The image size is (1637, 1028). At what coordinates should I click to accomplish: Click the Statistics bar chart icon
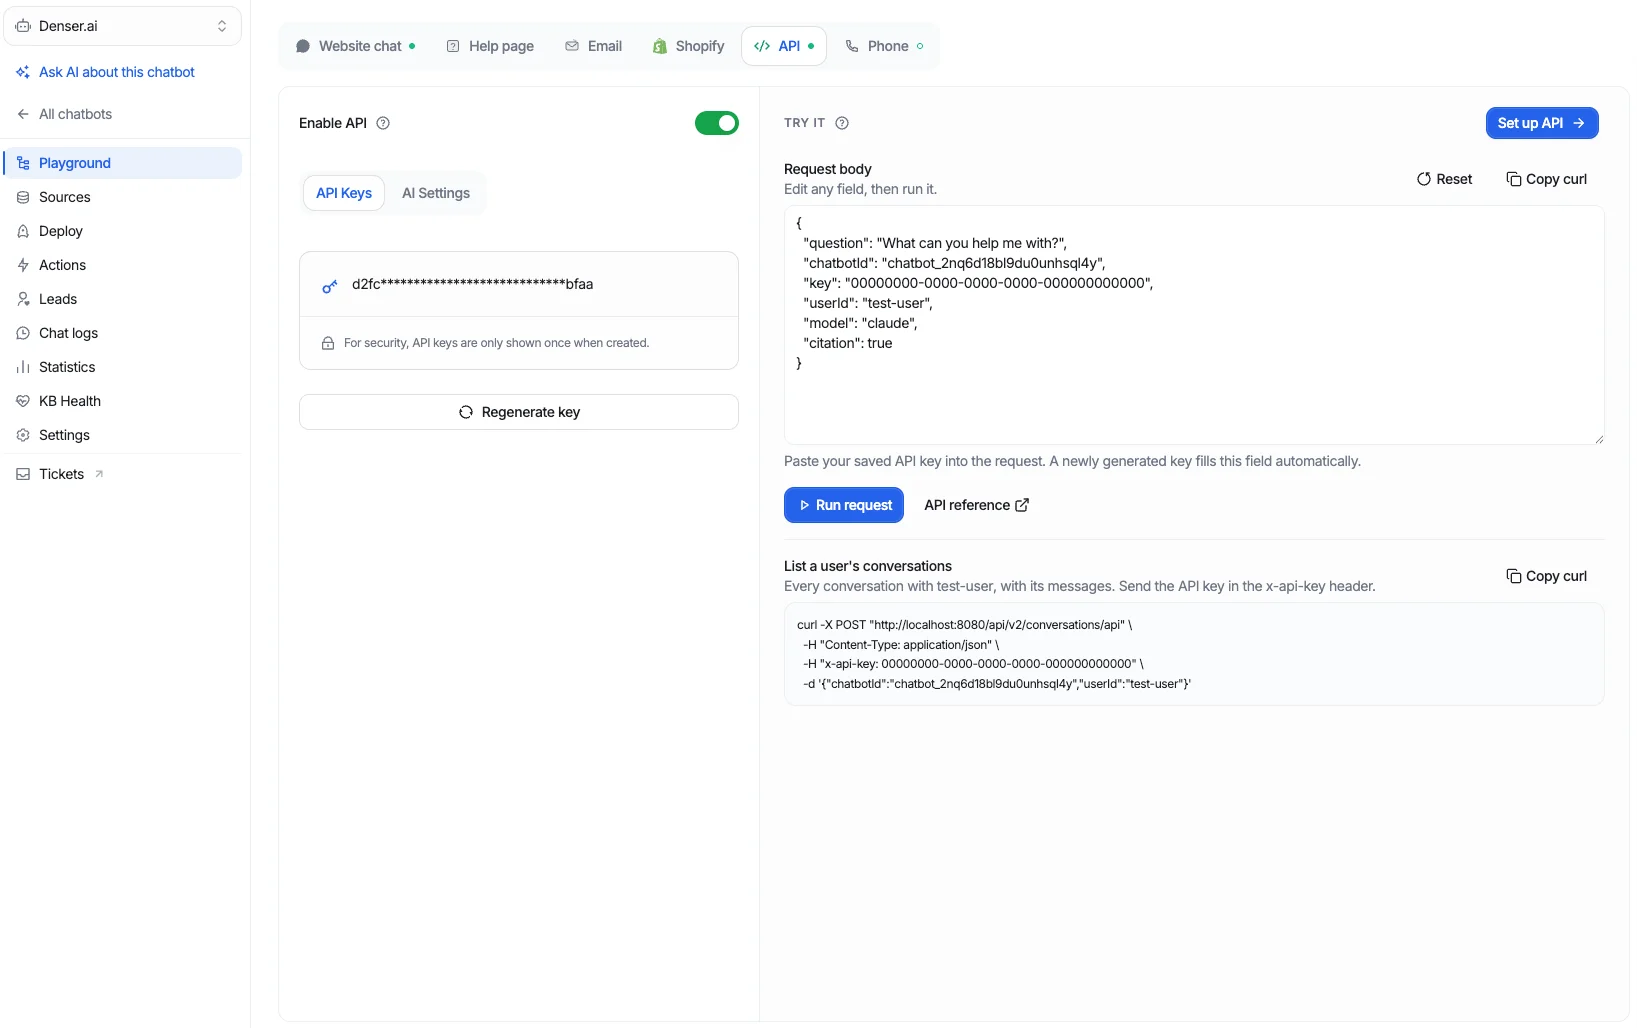click(x=23, y=367)
